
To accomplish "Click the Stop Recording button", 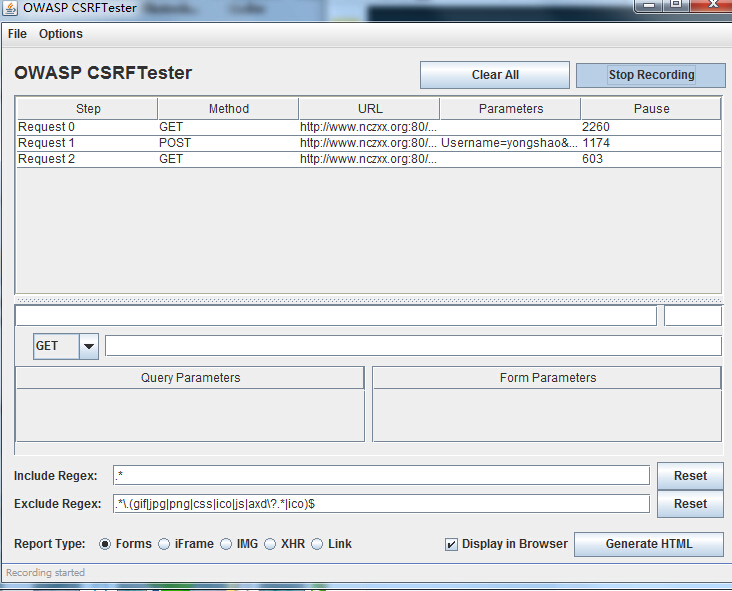I will (x=651, y=75).
